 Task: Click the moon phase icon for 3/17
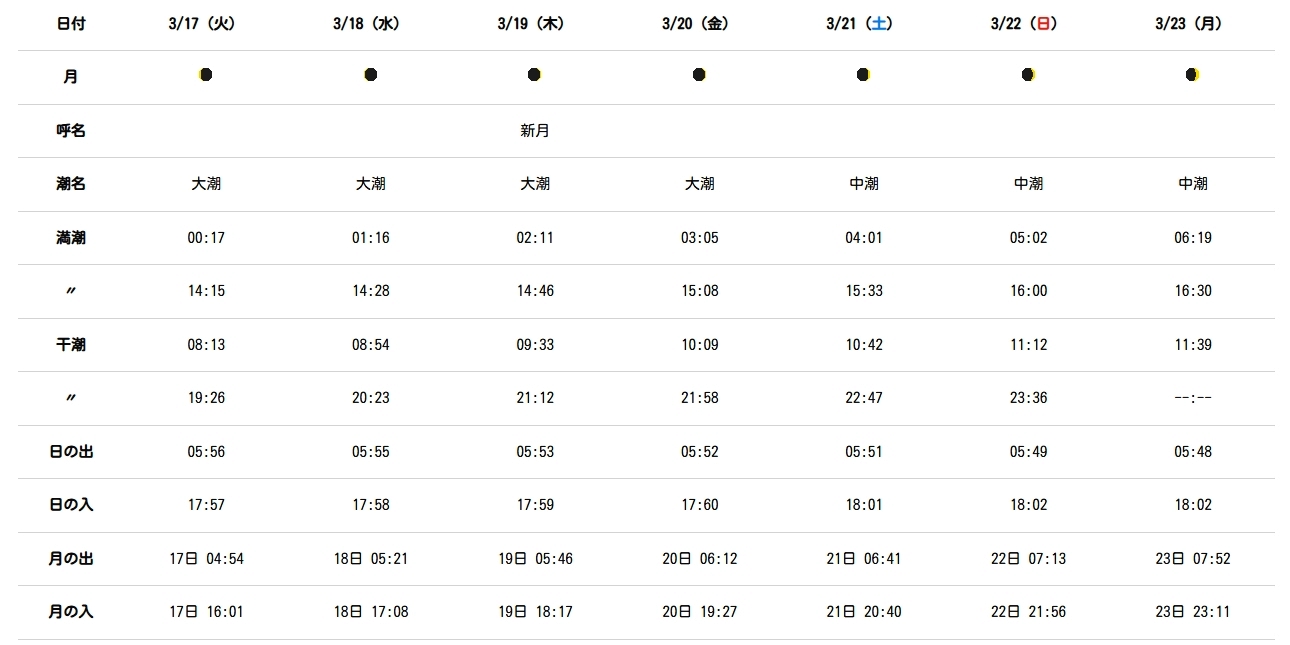(206, 75)
